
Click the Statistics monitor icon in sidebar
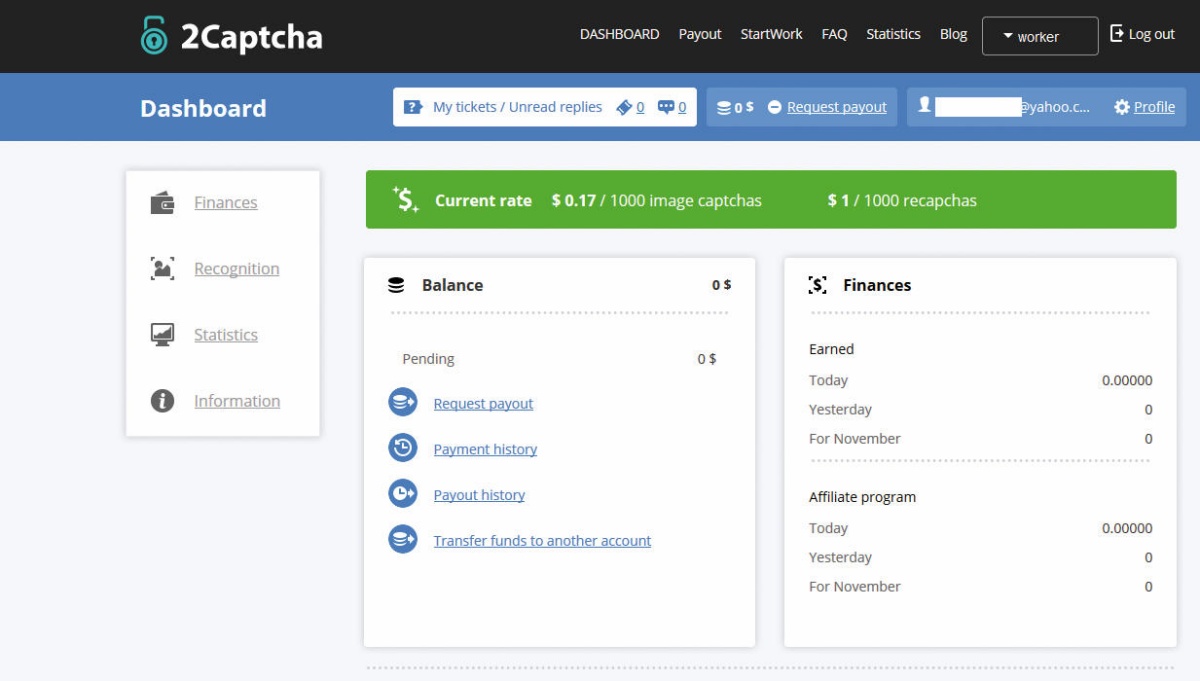coord(162,335)
